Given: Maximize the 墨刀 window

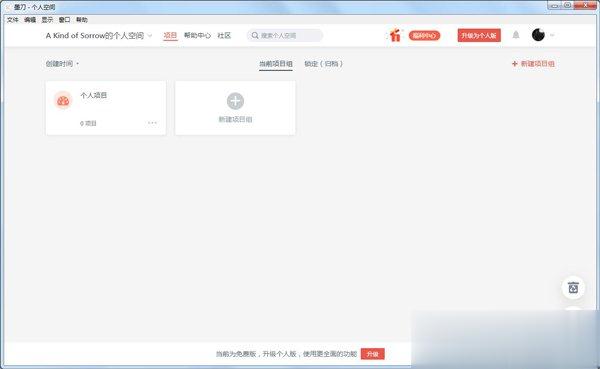Looking at the screenshot, I should click(x=567, y=5).
